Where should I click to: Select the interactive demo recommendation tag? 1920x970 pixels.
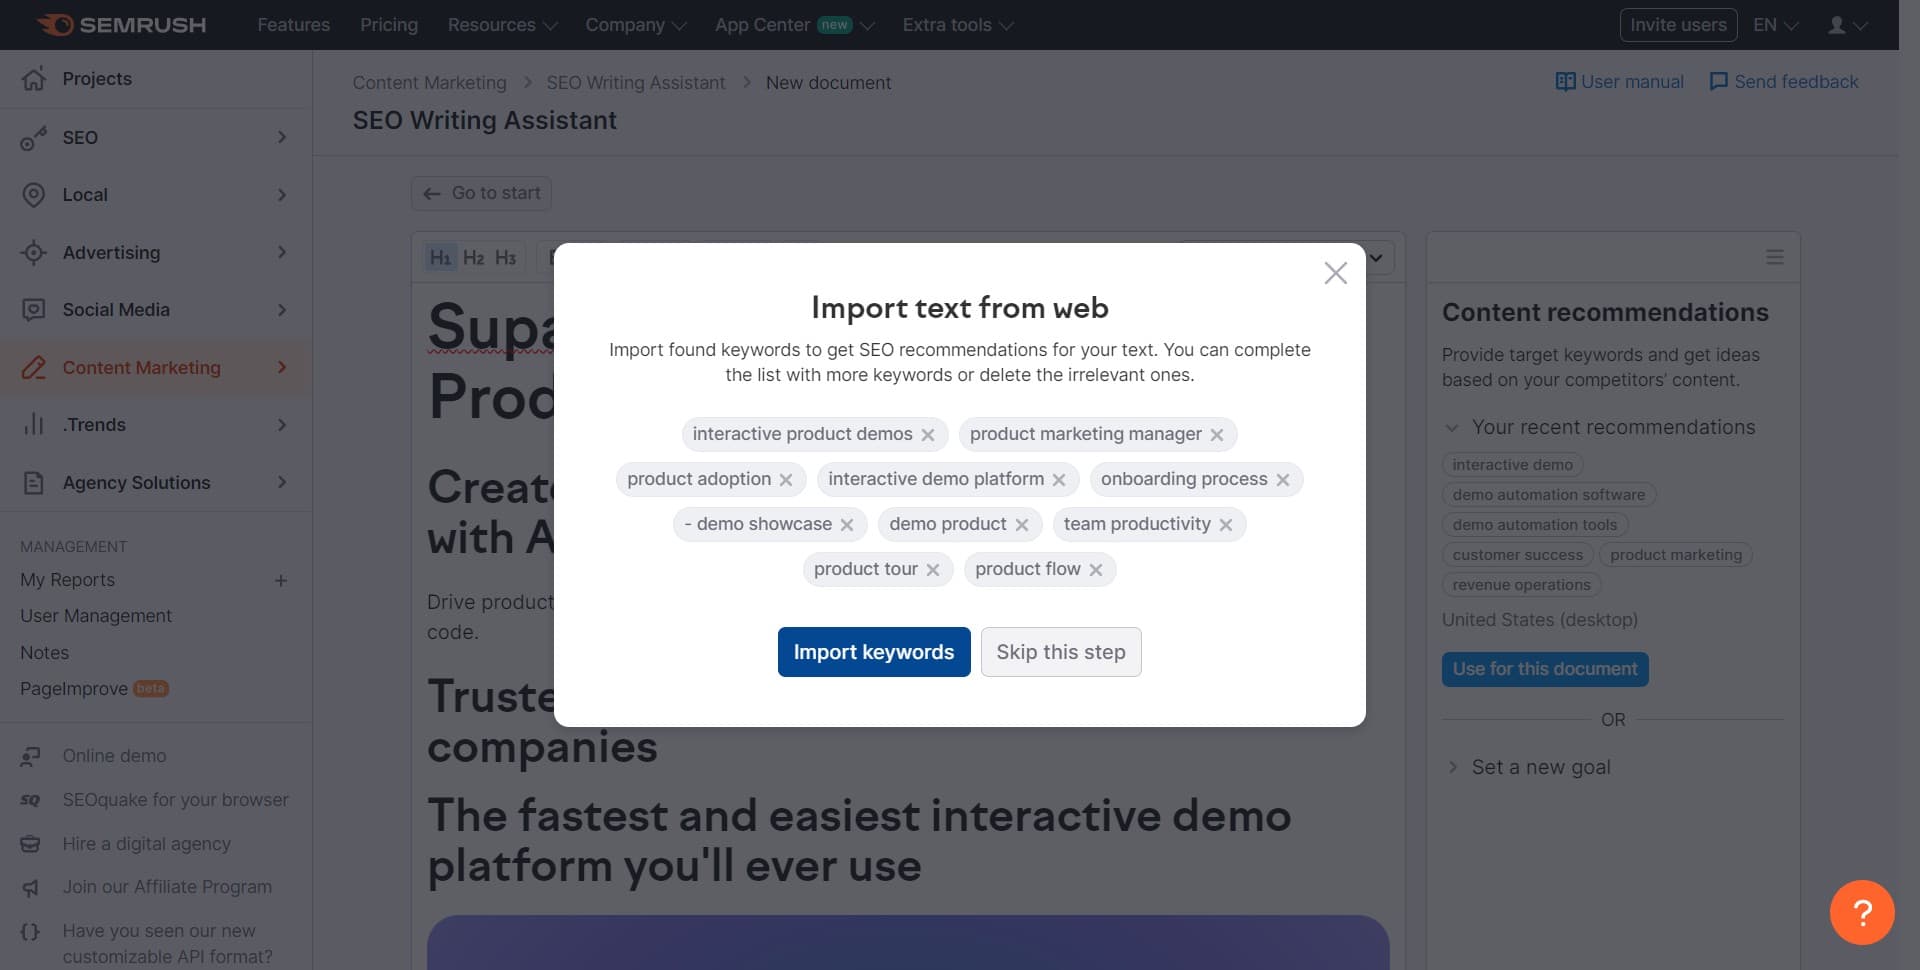[1513, 464]
